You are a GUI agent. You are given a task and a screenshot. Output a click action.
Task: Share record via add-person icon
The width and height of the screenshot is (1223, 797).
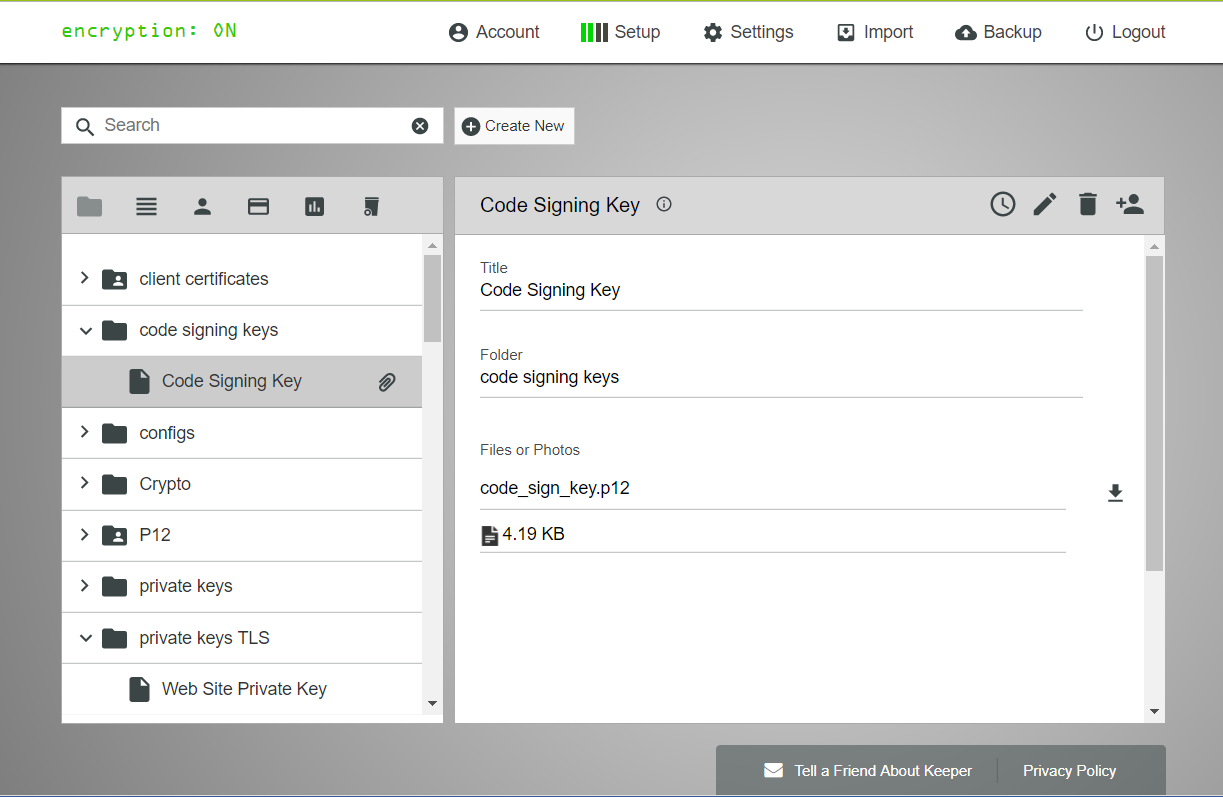[x=1130, y=205]
